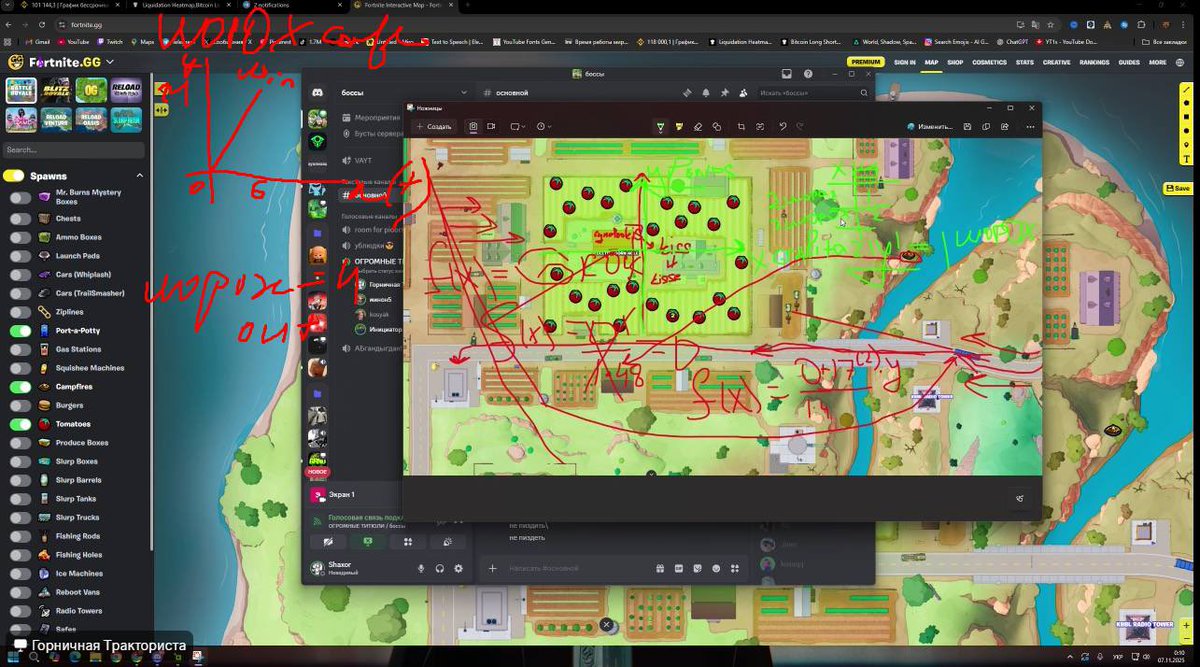This screenshot has height=667, width=1200.
Task: Click the SIGN IN link on Fortnite.GG
Action: (x=904, y=62)
